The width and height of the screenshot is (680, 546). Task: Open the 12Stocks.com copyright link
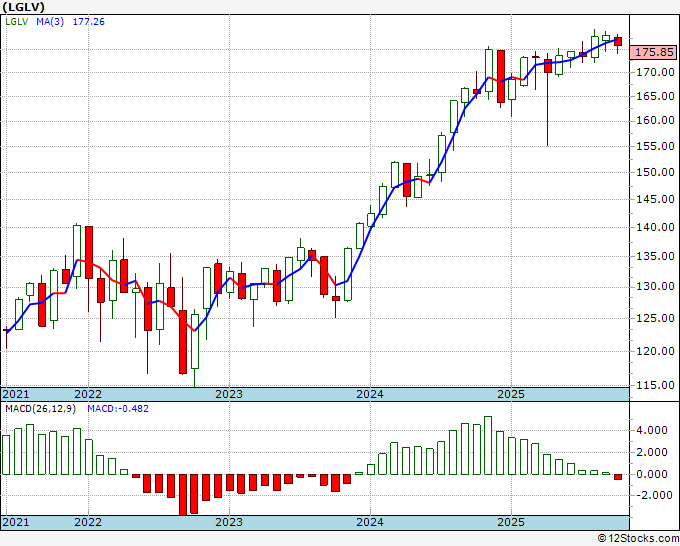coord(638,539)
